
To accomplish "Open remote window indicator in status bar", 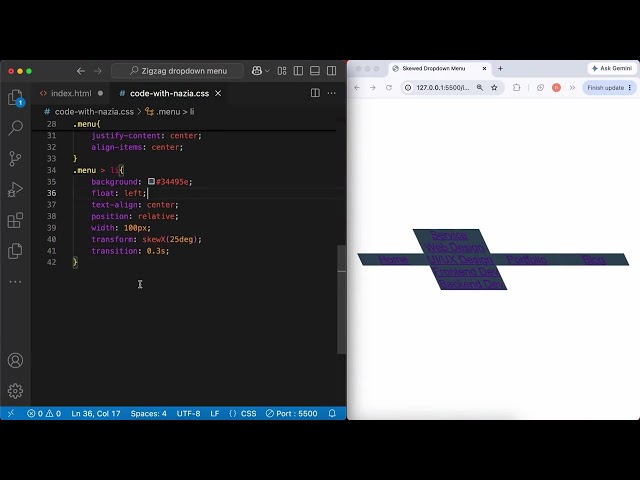I will [x=11, y=413].
